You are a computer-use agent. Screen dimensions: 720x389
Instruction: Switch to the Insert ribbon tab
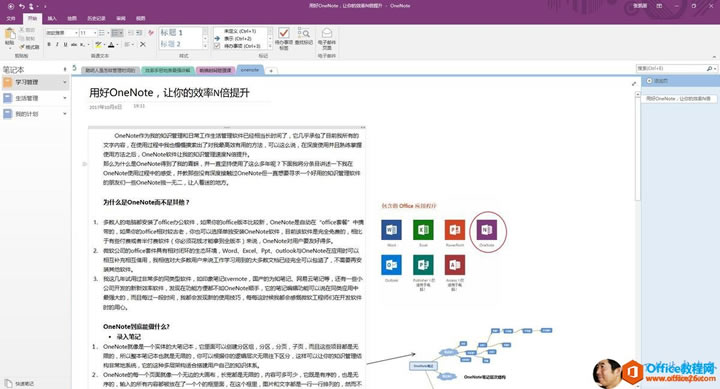point(52,18)
